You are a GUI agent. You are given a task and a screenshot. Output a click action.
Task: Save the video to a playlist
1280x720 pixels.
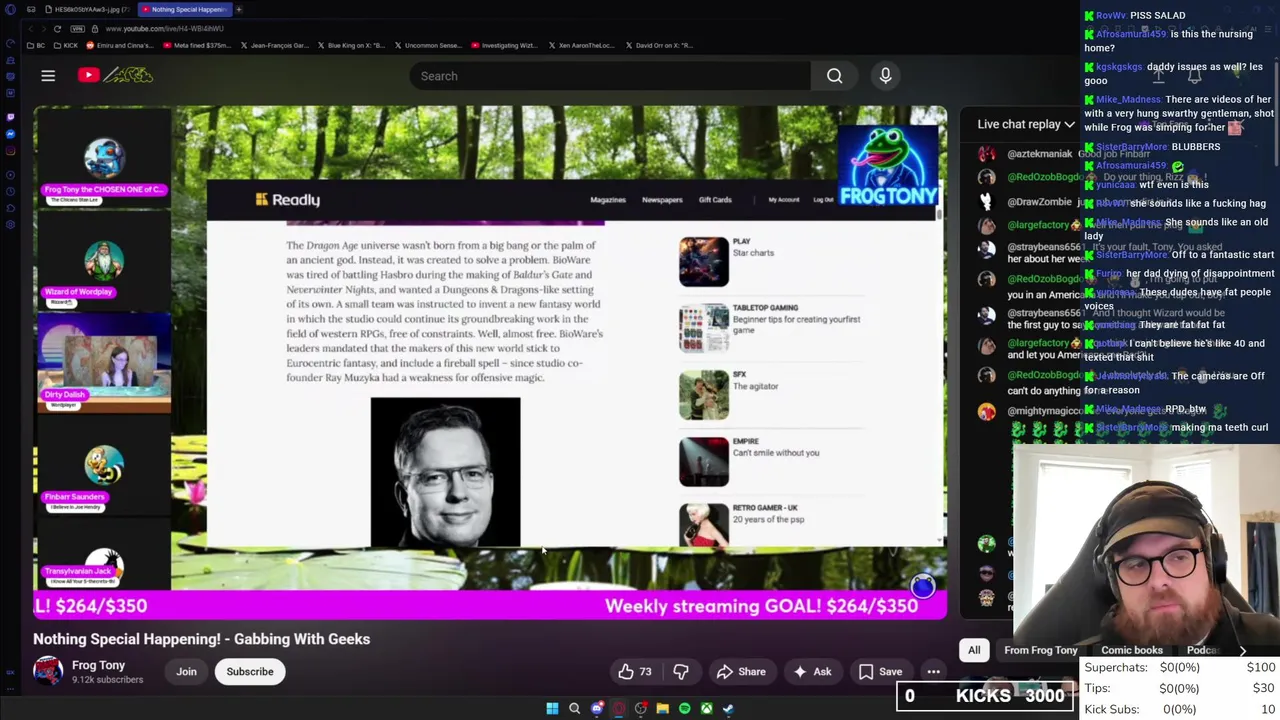881,672
